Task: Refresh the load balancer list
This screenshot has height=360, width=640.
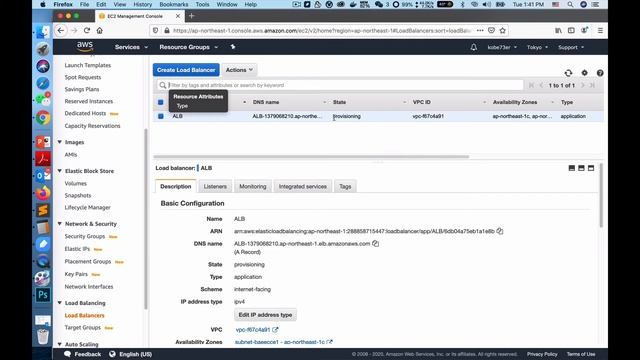Action: click(x=568, y=73)
